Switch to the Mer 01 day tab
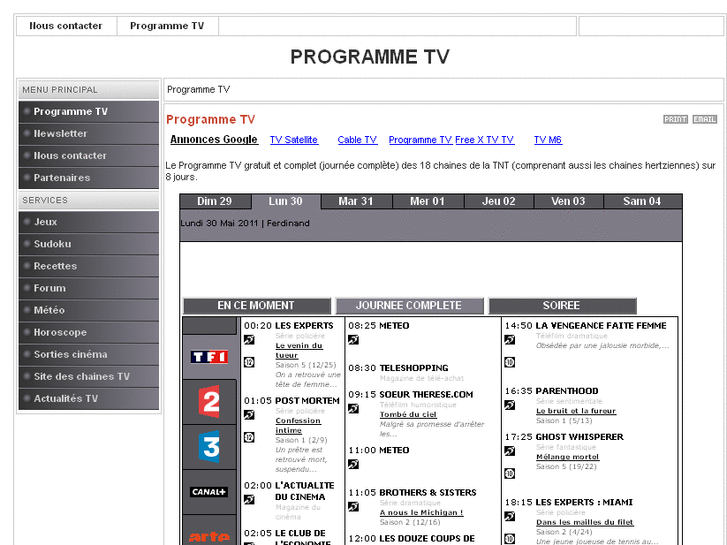This screenshot has width=727, height=545. tap(427, 201)
